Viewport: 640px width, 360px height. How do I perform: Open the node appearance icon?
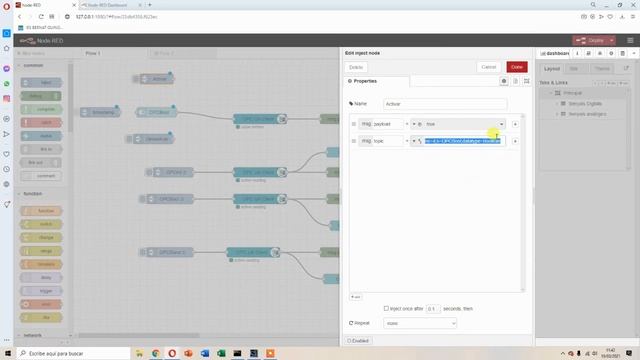click(x=527, y=81)
